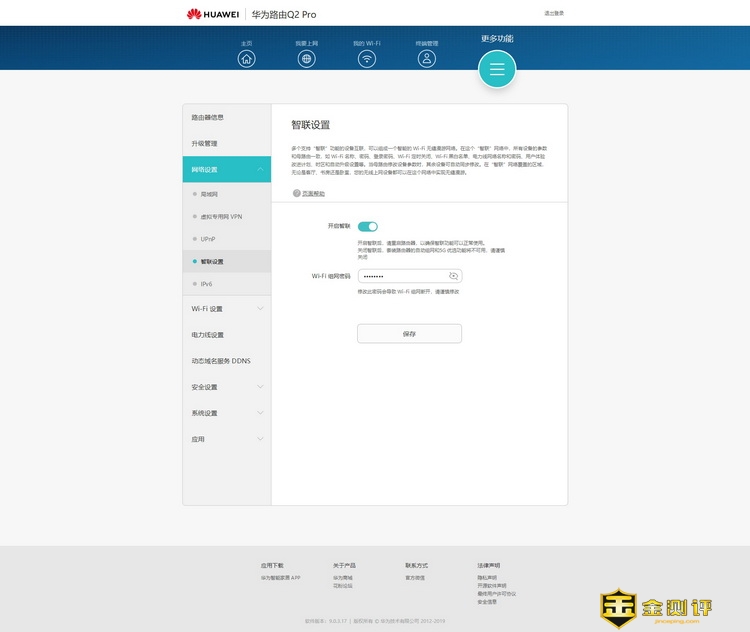Click the 保存 save button

[409, 334]
